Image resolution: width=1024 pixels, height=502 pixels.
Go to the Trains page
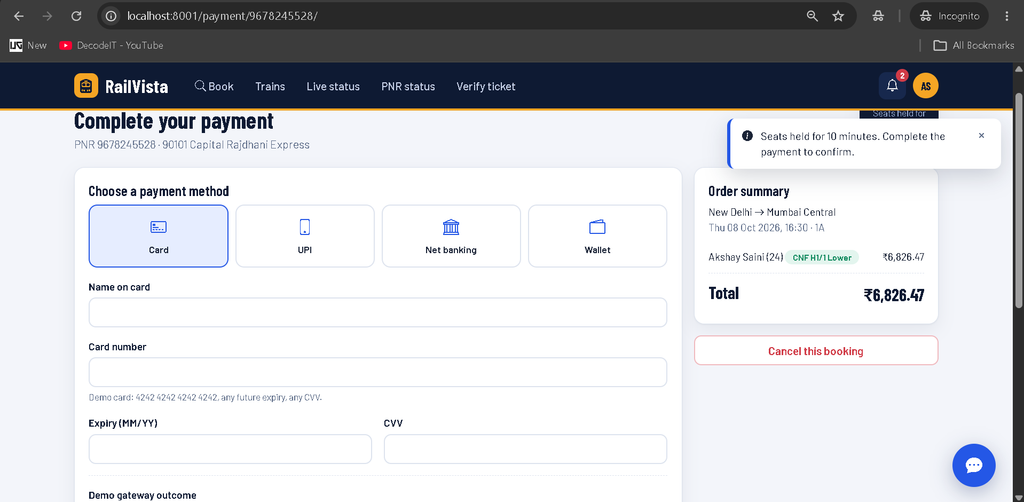point(270,86)
